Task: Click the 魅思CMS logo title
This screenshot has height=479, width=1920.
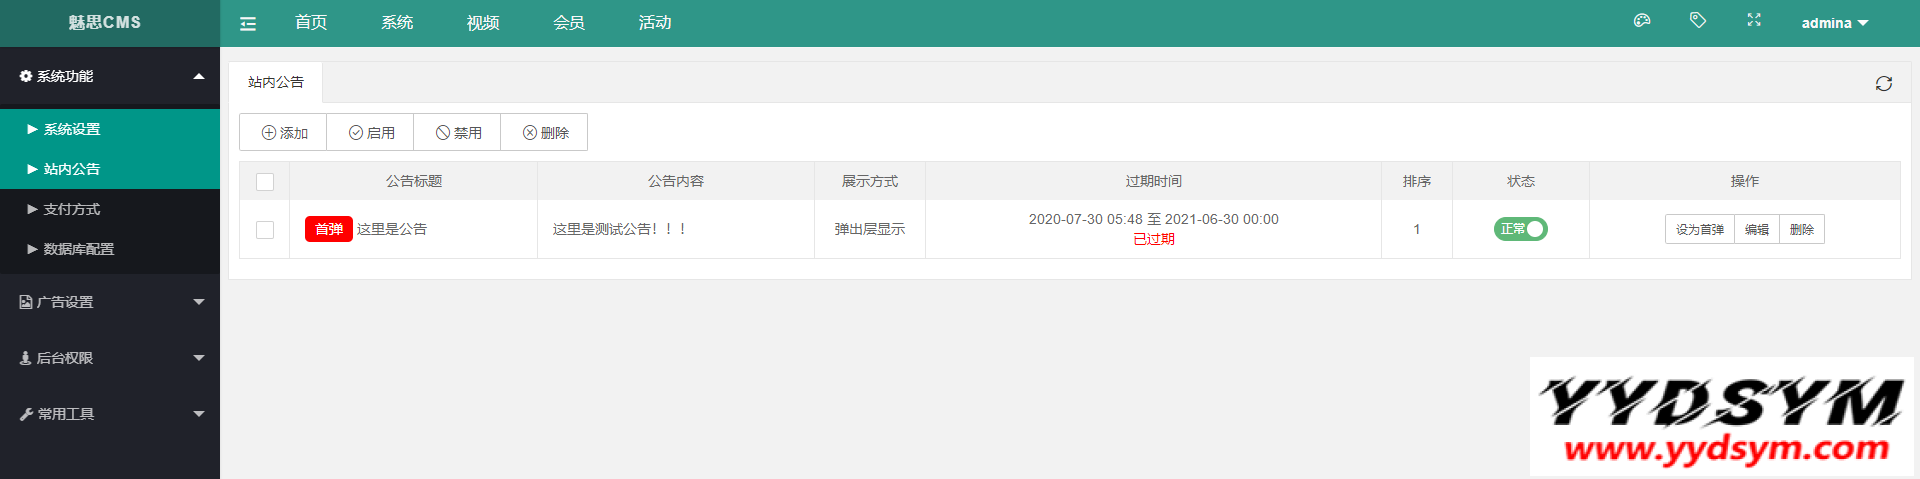Action: (x=105, y=22)
